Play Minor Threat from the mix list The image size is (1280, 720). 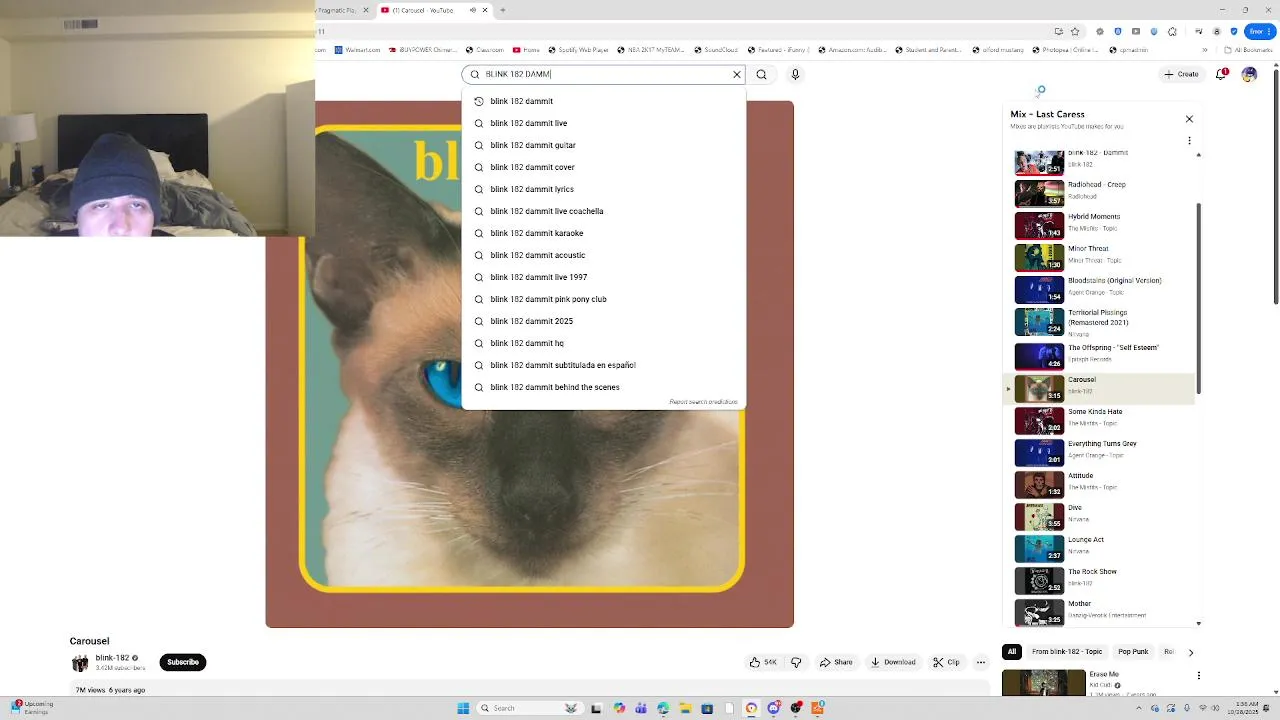pyautogui.click(x=1100, y=256)
